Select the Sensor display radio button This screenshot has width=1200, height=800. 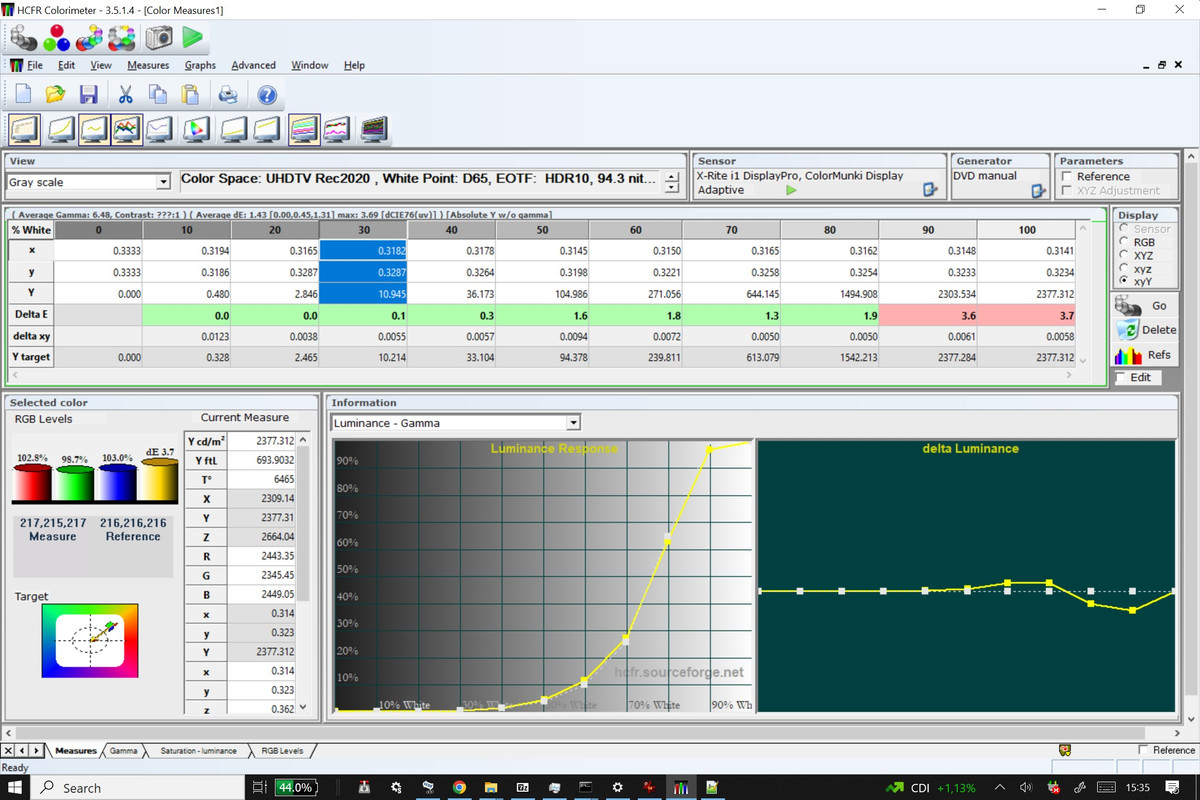tap(1124, 228)
